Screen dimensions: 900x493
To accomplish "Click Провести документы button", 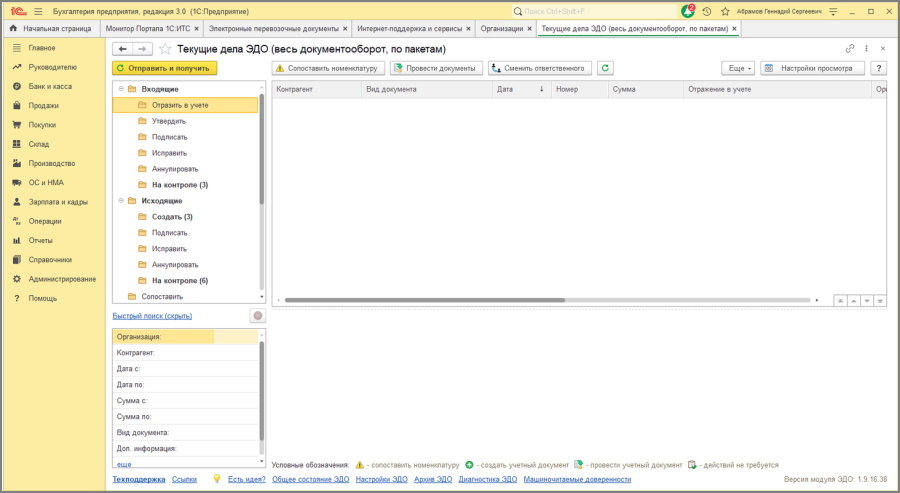I will 436,68.
